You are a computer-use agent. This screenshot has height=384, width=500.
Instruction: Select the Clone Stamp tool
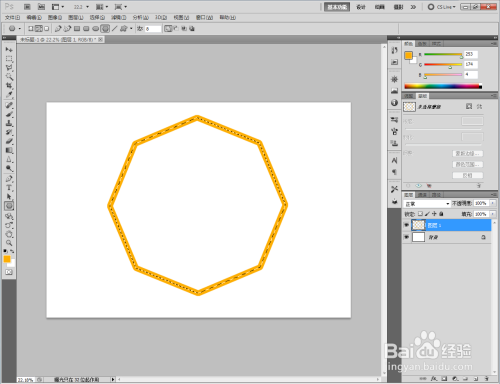click(9, 123)
